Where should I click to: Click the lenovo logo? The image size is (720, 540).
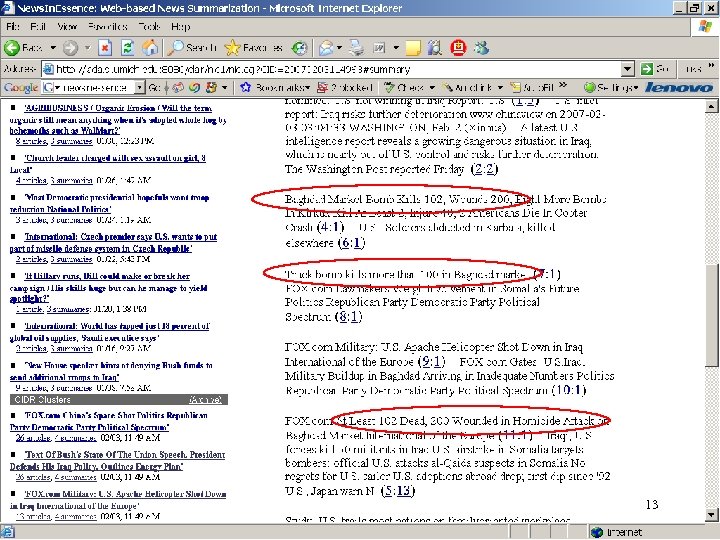click(x=679, y=87)
